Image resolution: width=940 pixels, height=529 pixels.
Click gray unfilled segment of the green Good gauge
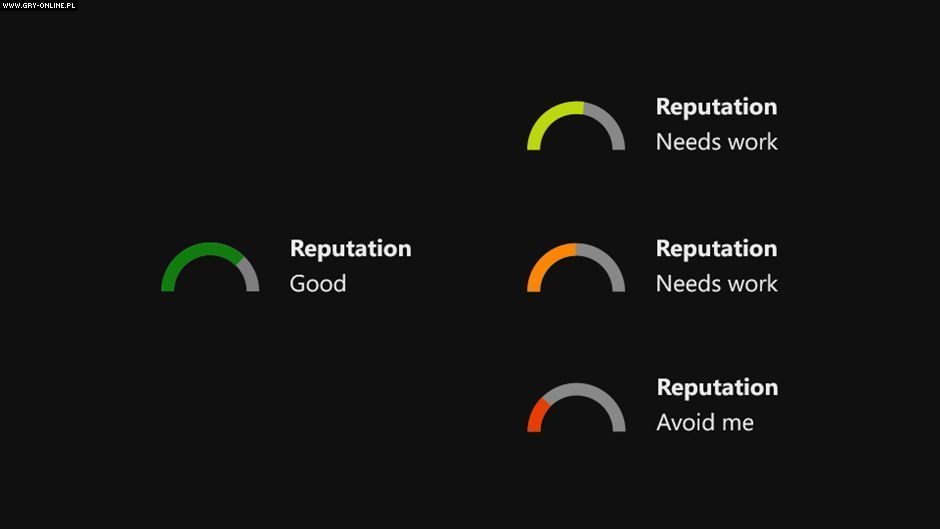tap(249, 274)
